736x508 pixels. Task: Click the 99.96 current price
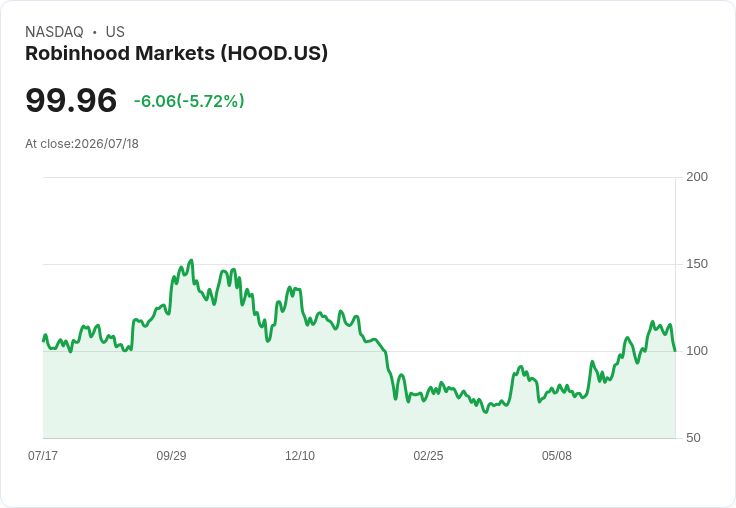pos(71,100)
